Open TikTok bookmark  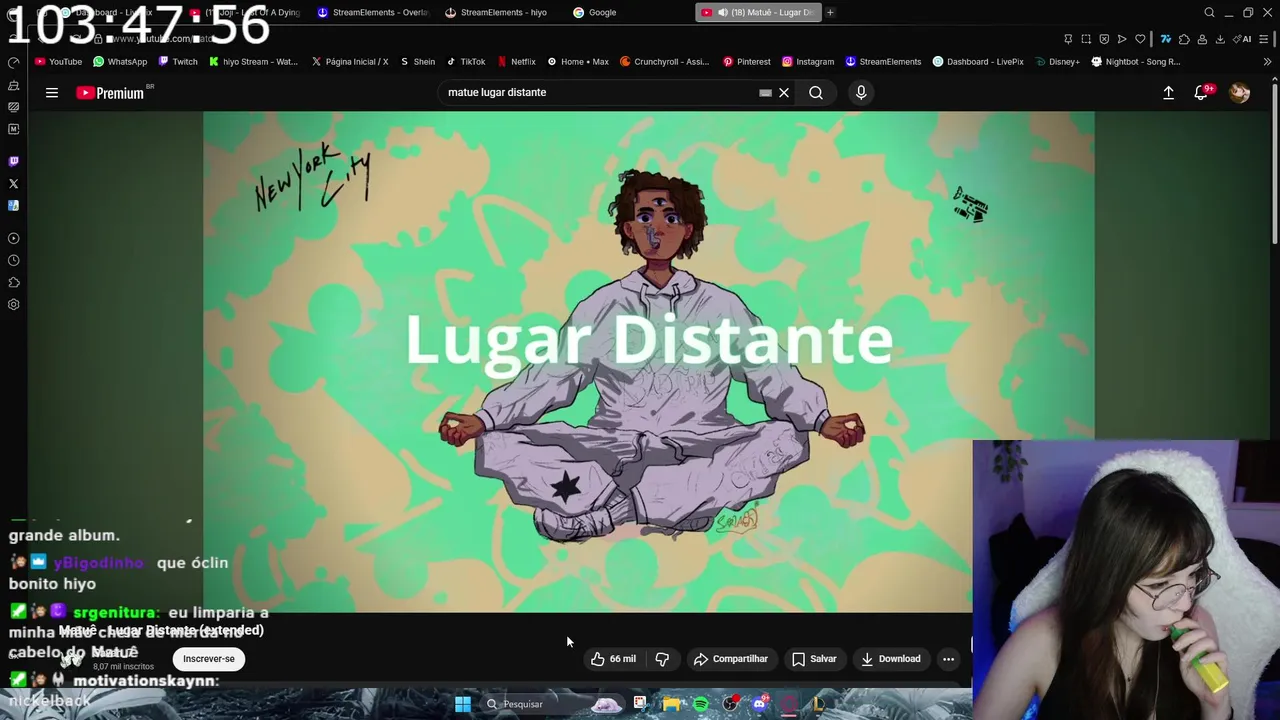(465, 62)
